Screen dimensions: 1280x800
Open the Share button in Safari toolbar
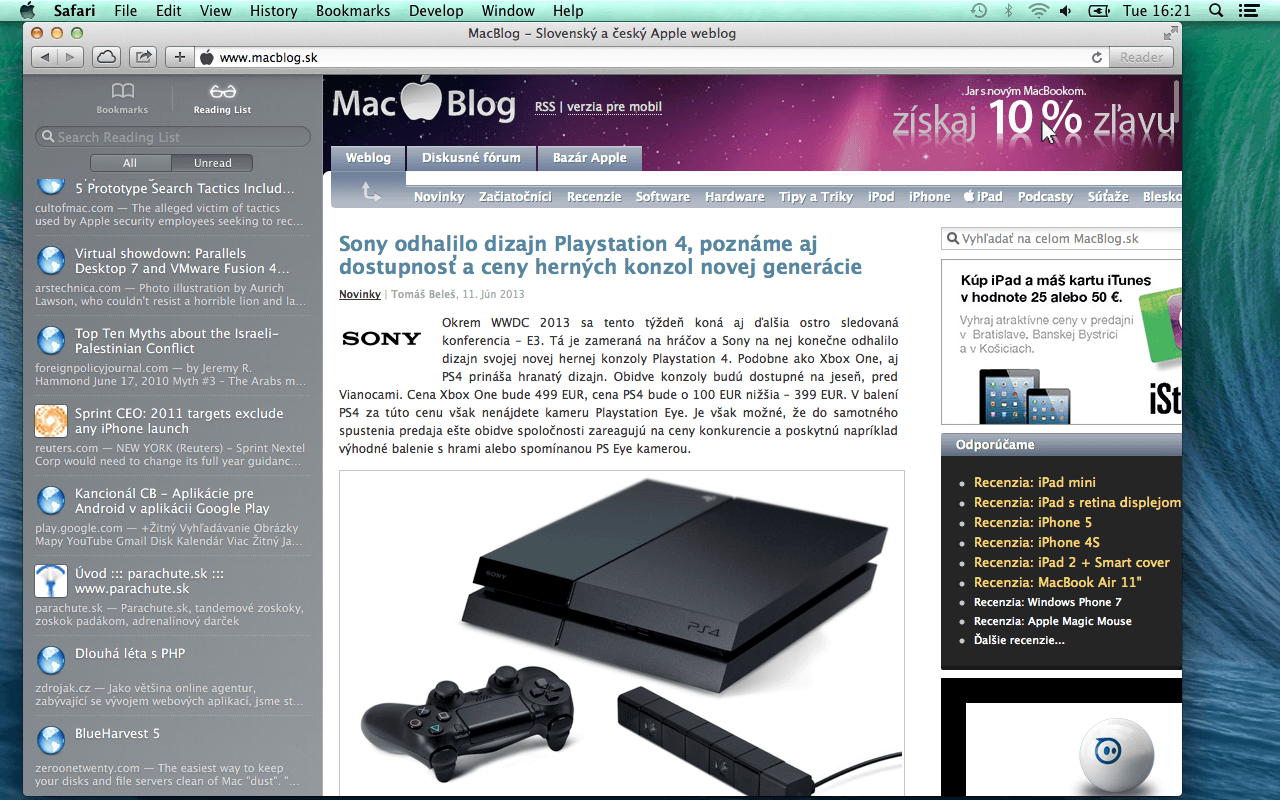[144, 57]
